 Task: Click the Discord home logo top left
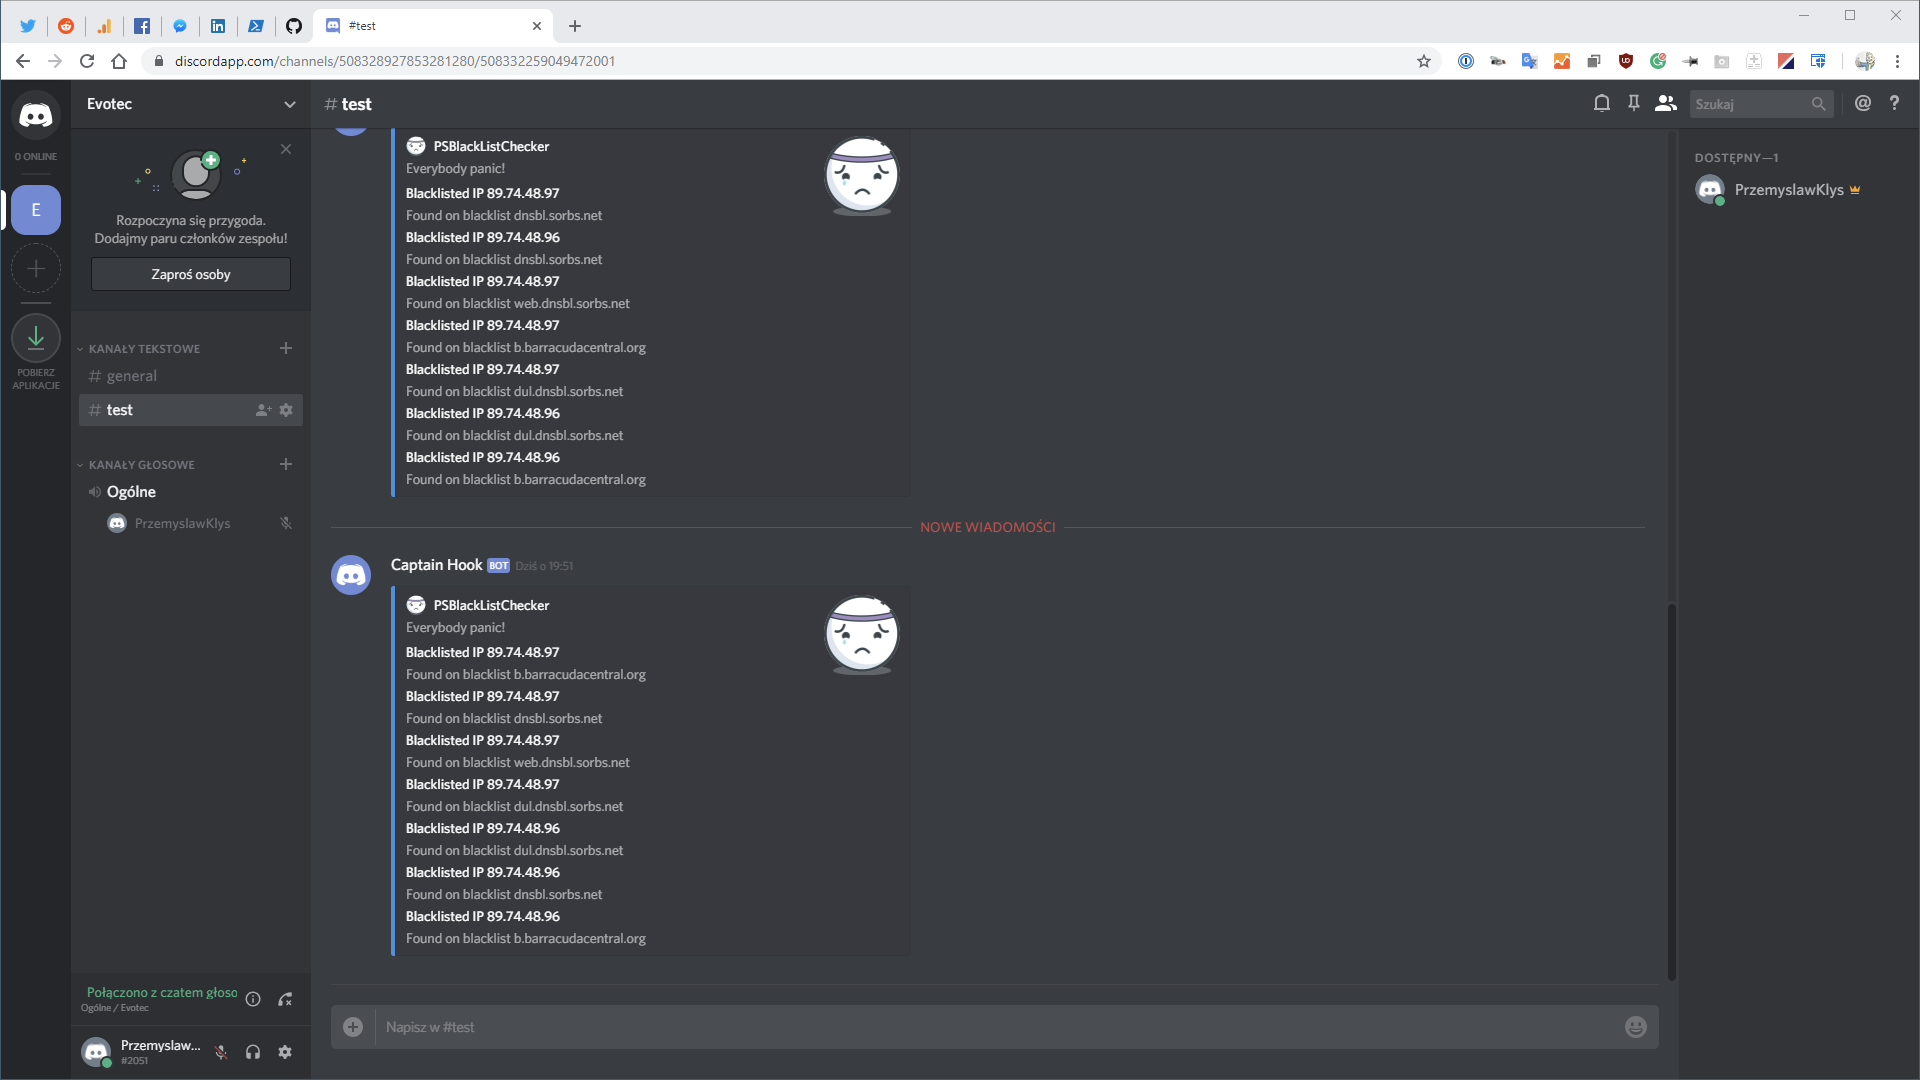[x=36, y=113]
